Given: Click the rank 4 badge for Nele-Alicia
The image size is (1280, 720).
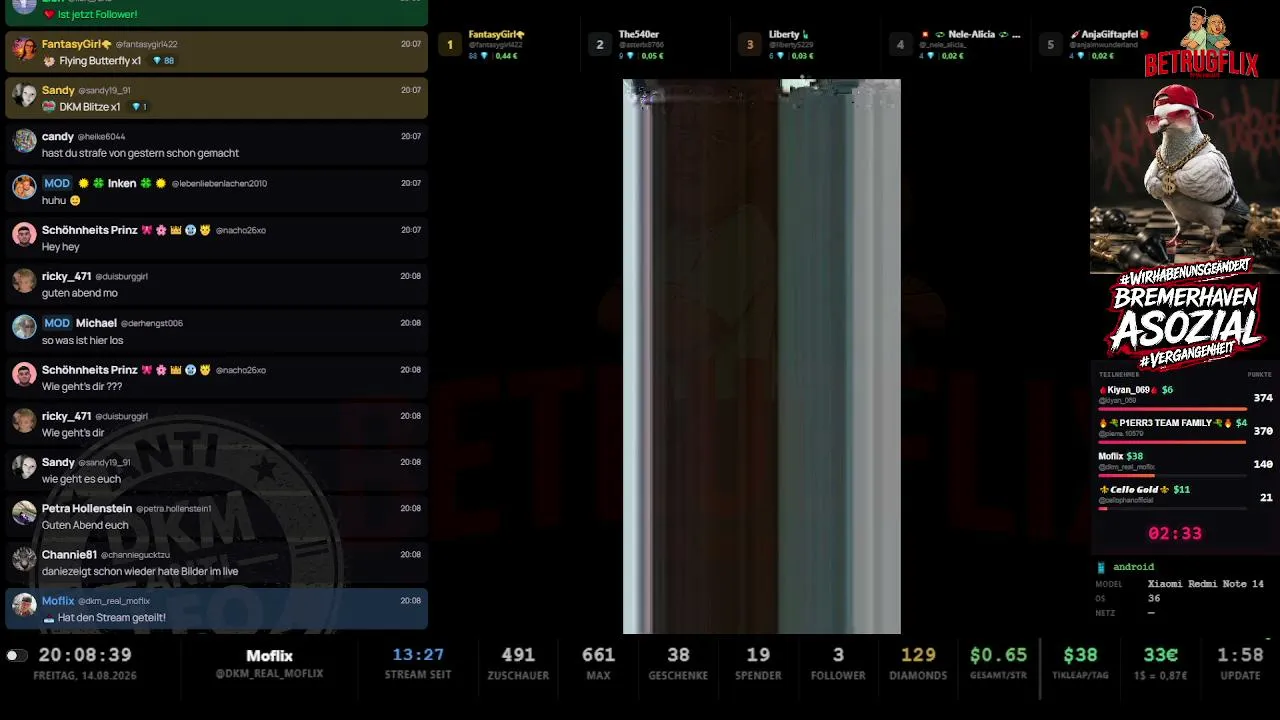Looking at the screenshot, I should pos(900,44).
